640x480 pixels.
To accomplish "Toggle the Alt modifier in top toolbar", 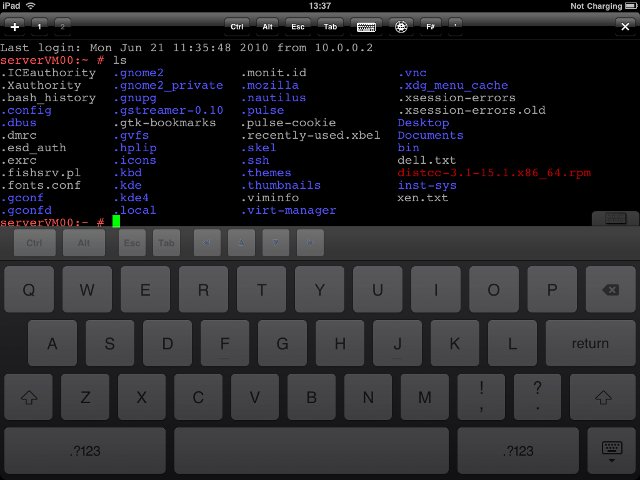I will pos(268,25).
